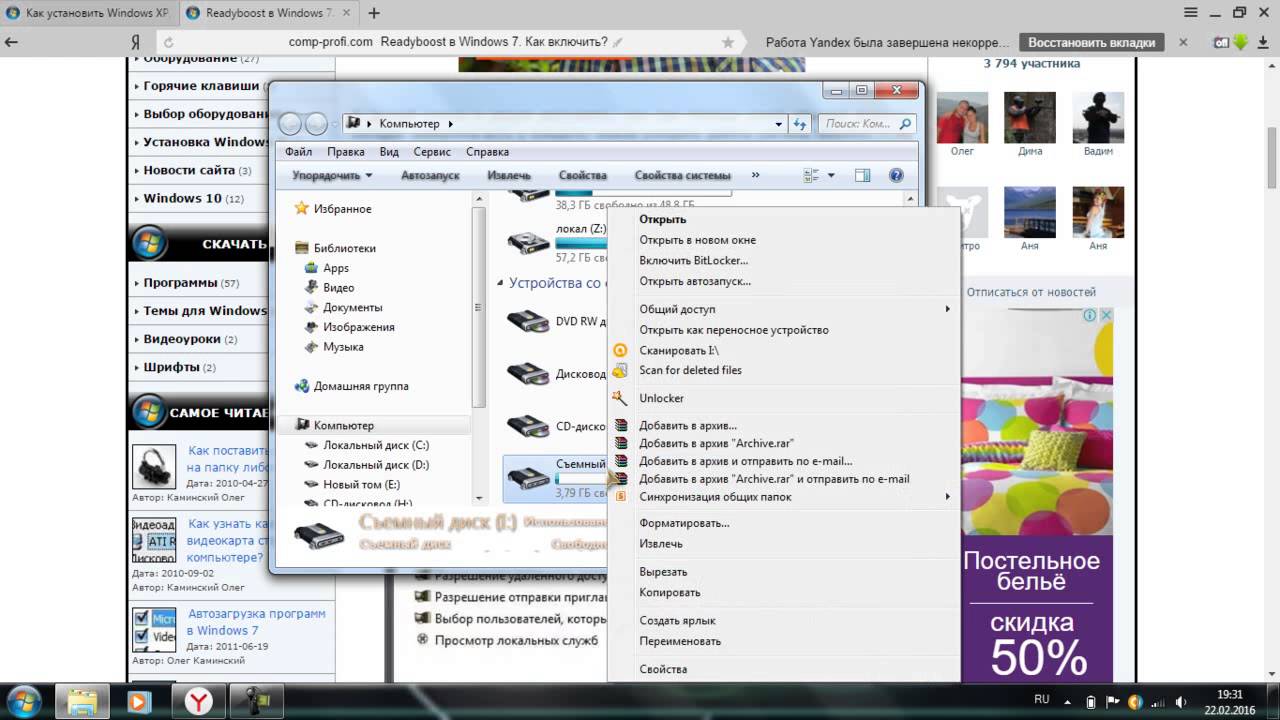Click the Avast scan icon in context menu
The height and width of the screenshot is (720, 1280).
coord(620,350)
